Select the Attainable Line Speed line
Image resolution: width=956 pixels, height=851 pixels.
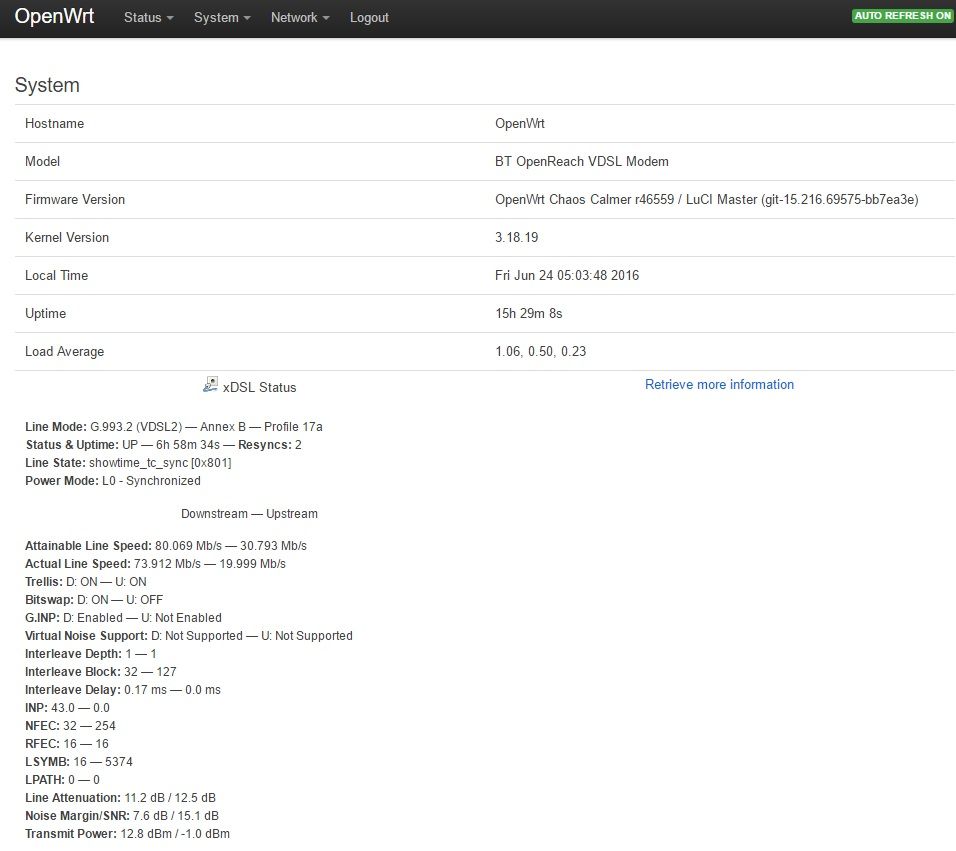point(165,546)
